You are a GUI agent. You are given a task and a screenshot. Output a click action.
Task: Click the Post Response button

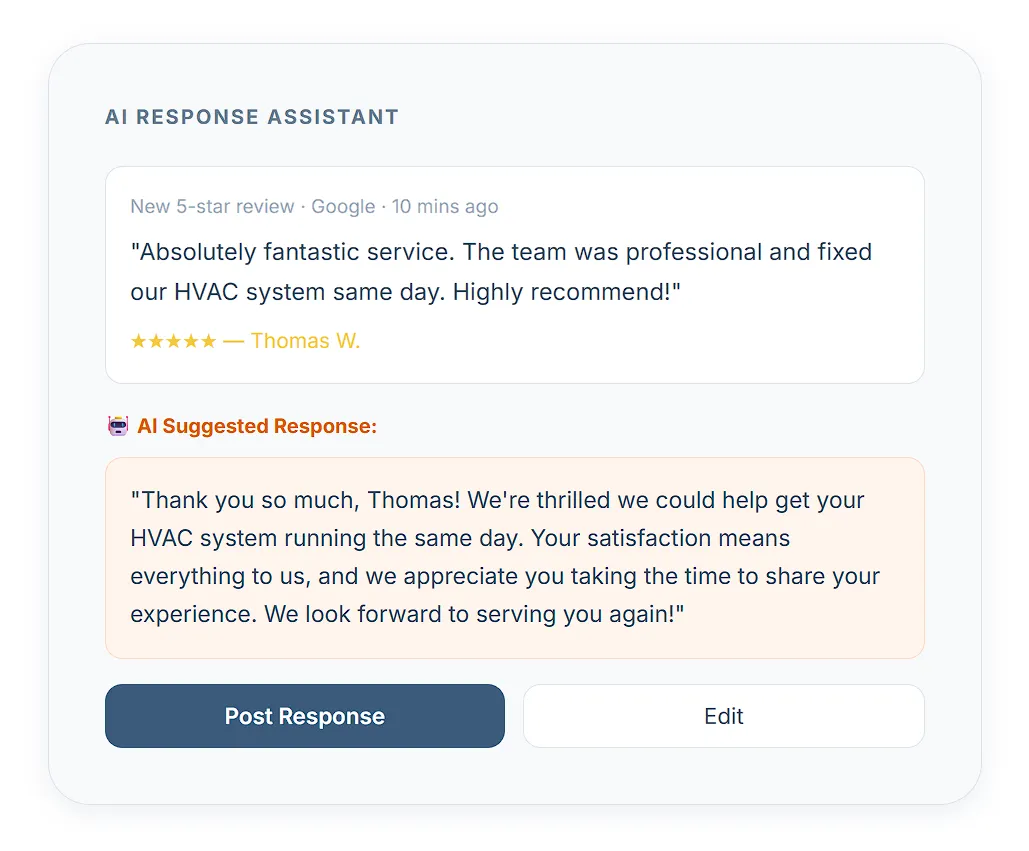pos(304,716)
